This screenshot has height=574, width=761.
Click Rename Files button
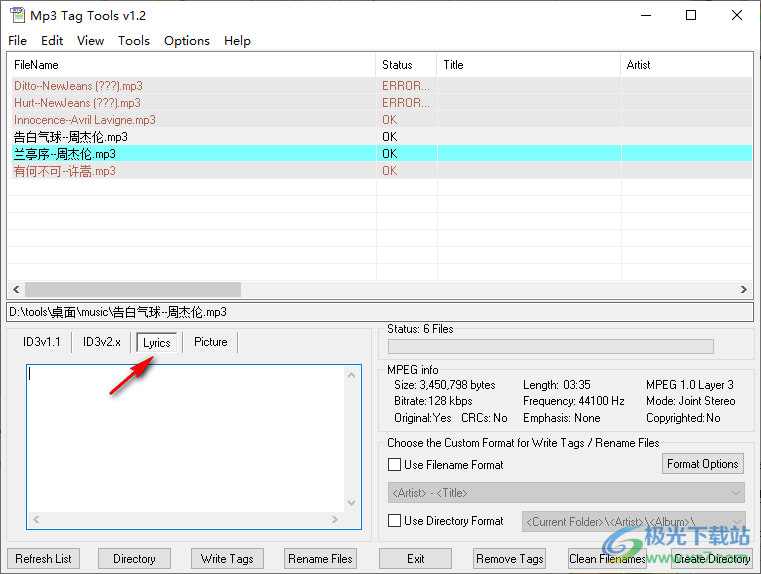320,559
